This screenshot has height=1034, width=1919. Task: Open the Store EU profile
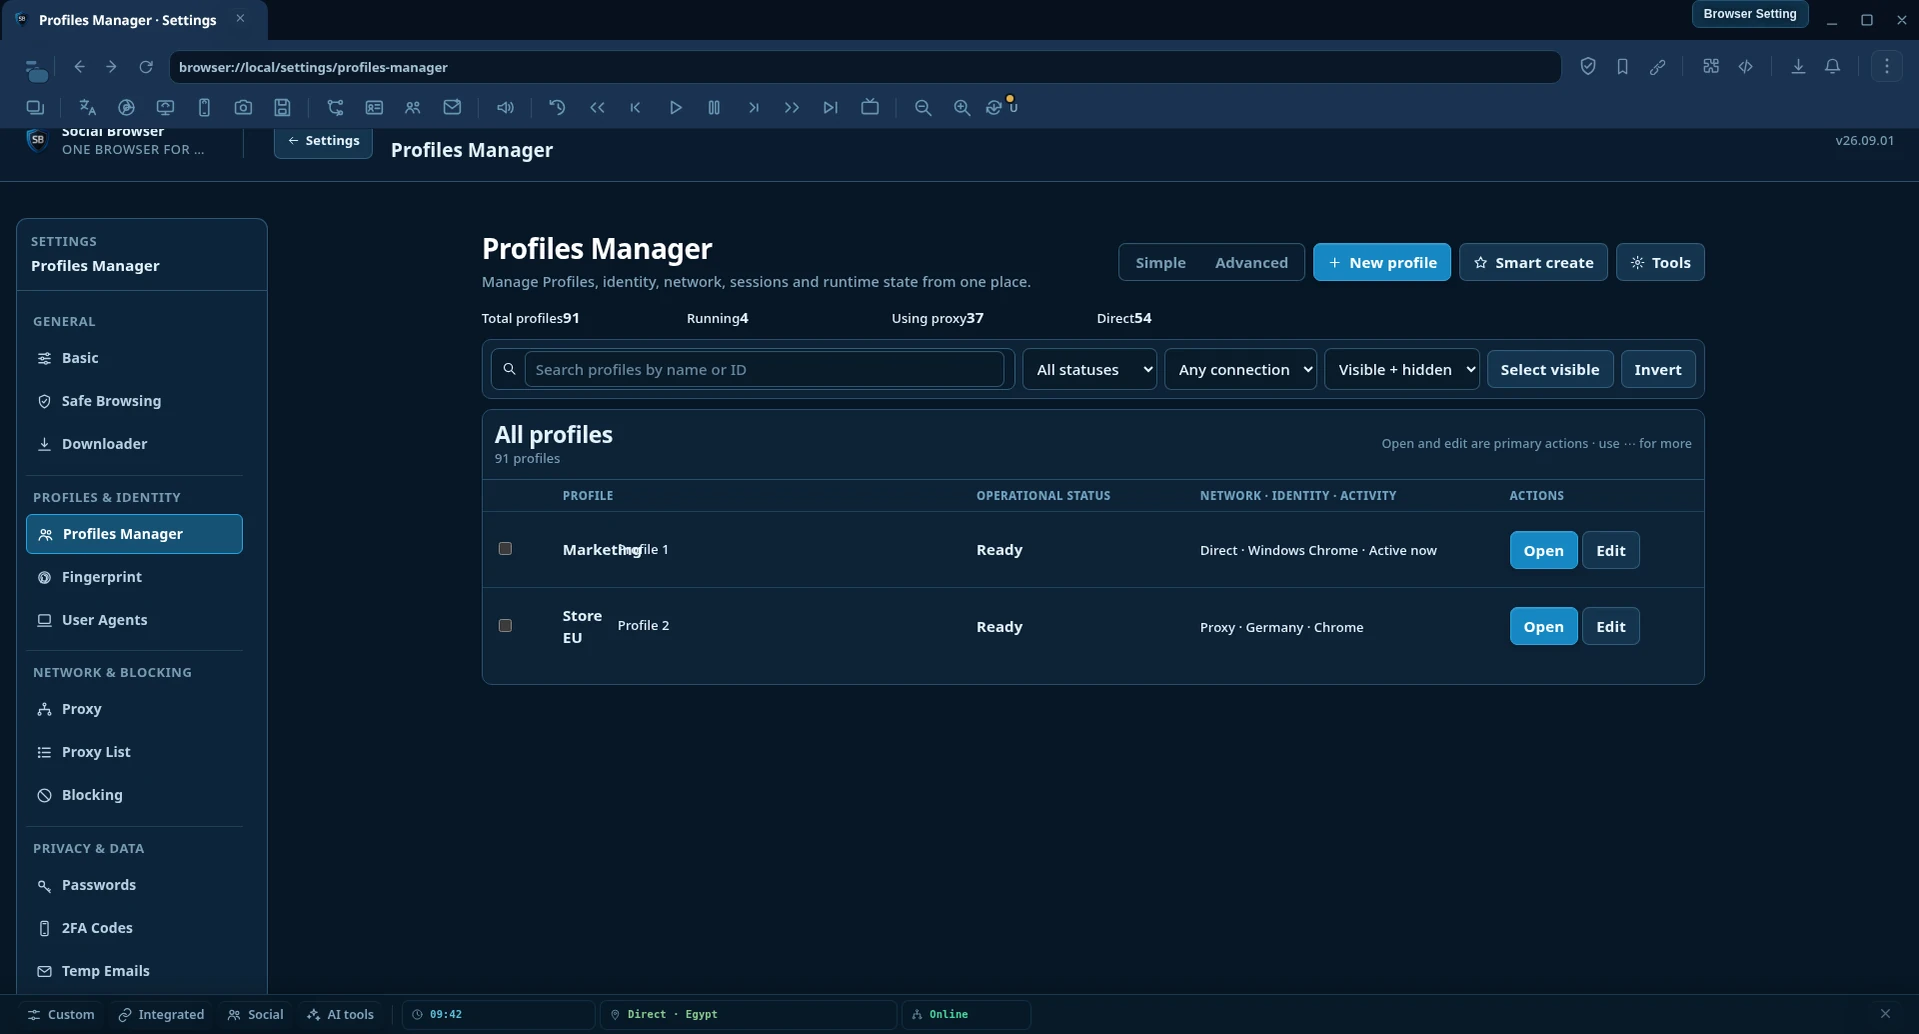[x=1543, y=626]
